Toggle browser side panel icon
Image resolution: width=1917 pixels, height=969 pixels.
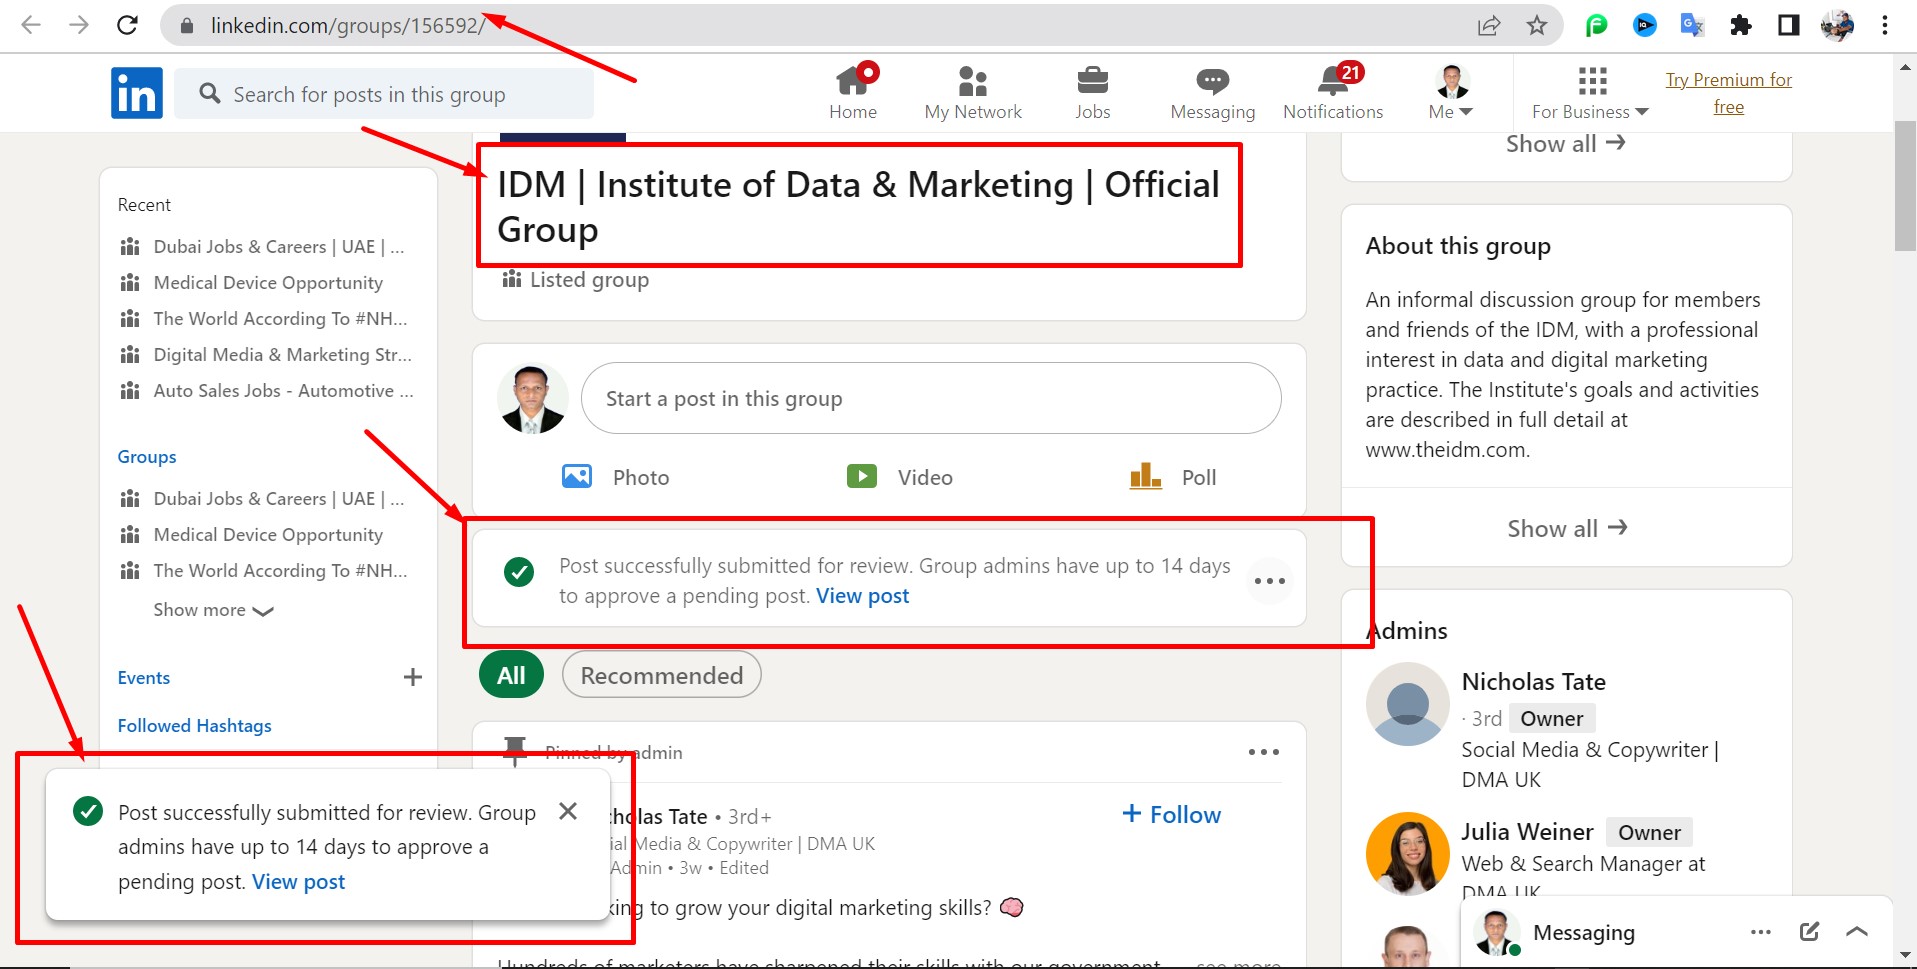pos(1789,25)
